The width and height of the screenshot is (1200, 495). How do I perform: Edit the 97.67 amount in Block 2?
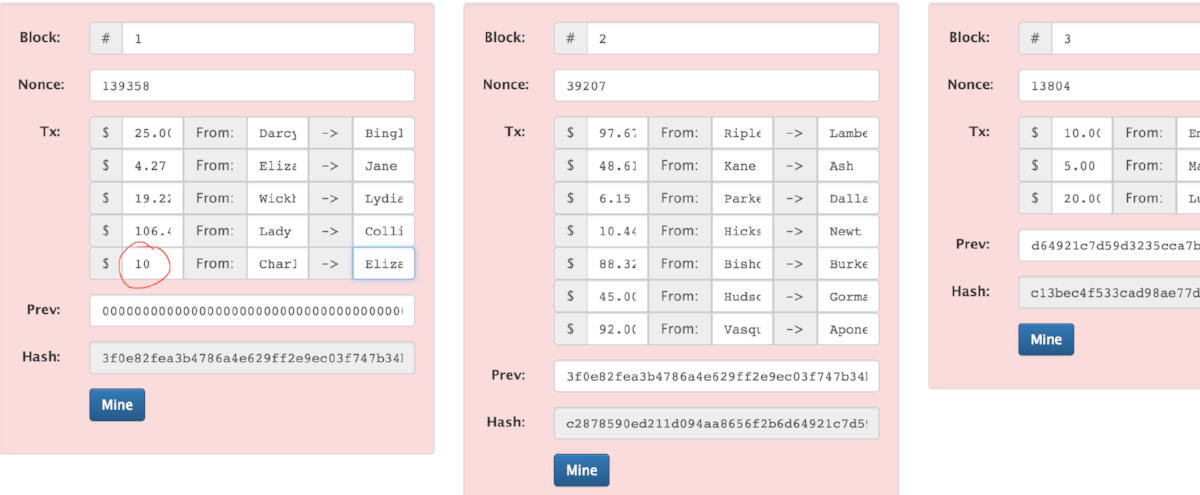[618, 133]
